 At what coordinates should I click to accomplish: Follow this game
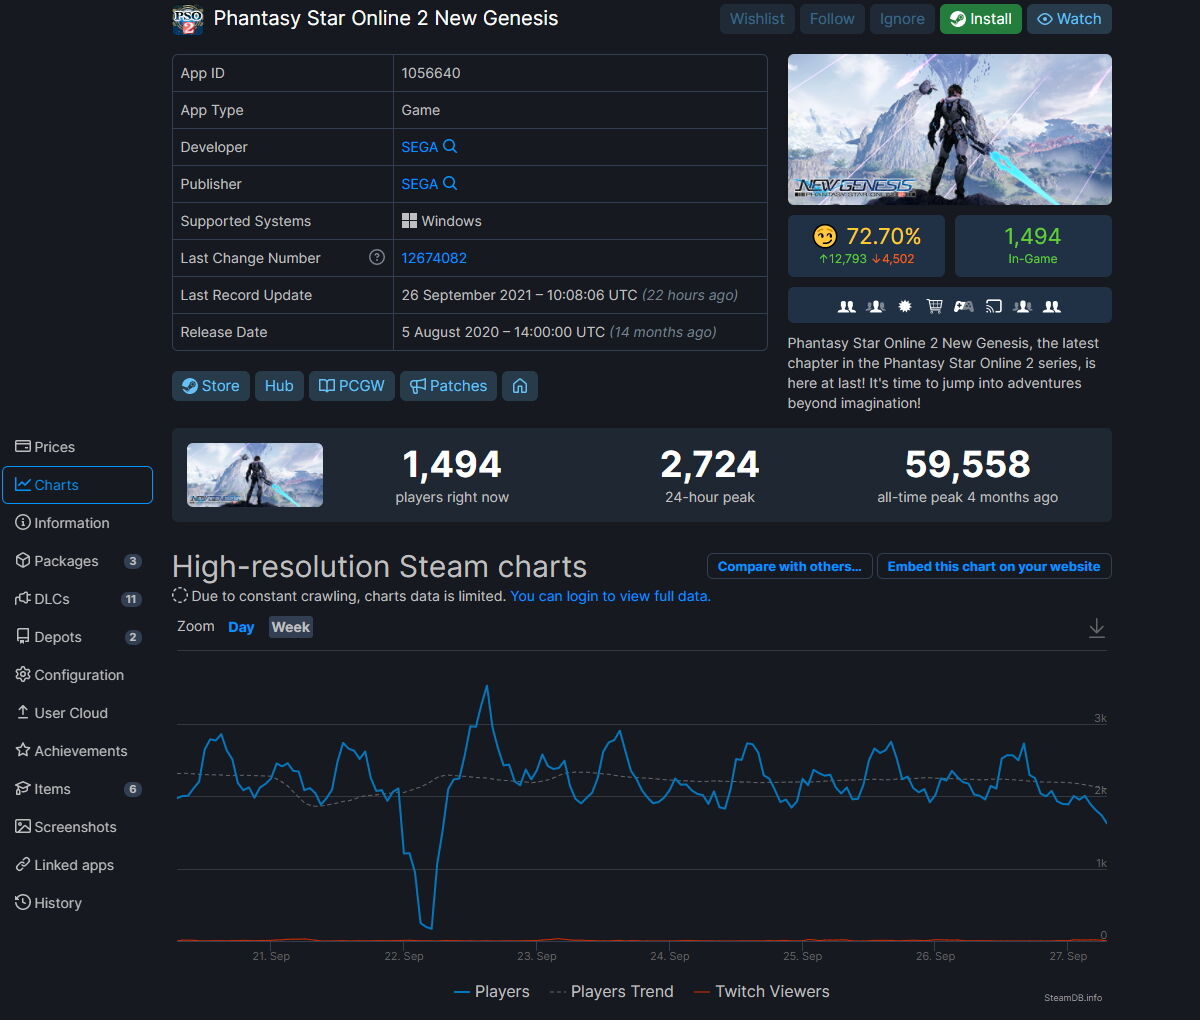click(832, 19)
